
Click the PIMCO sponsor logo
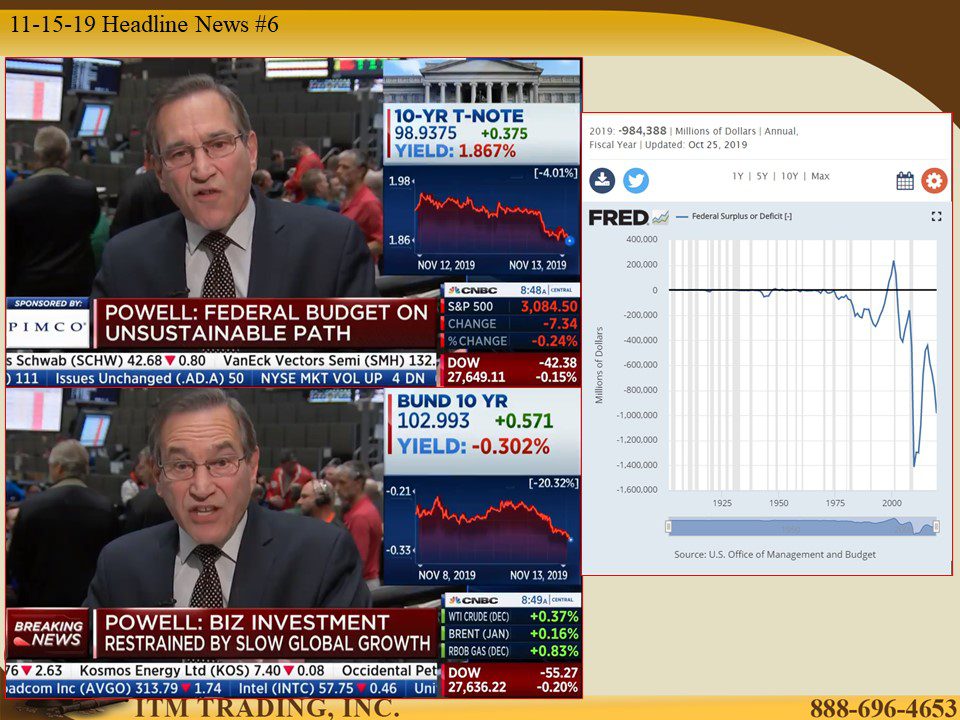[48, 327]
